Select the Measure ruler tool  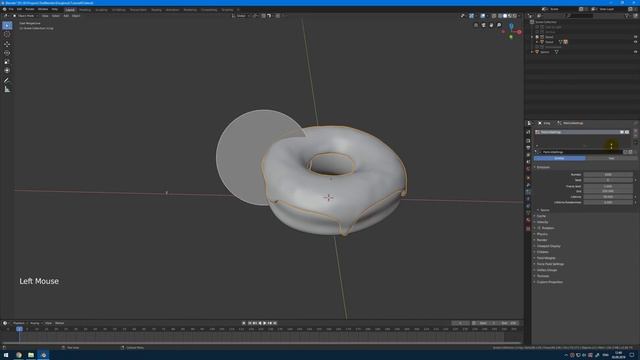coord(7,89)
